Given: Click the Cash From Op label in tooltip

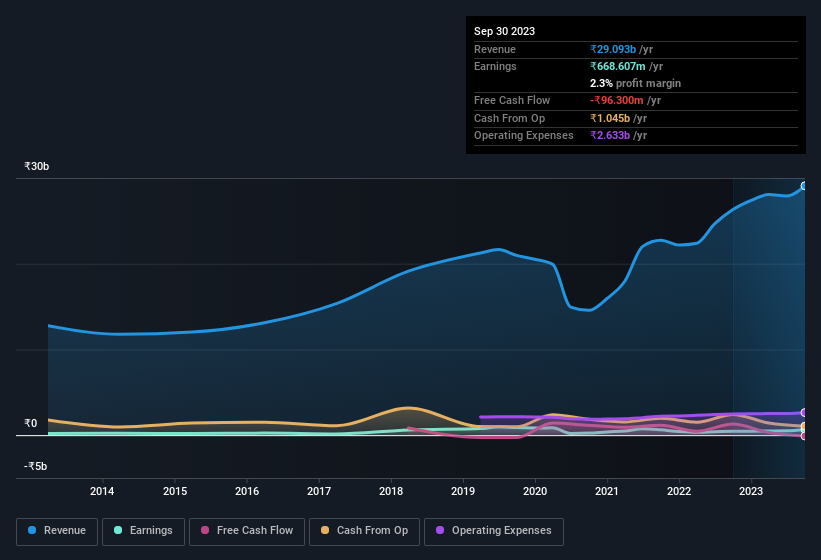Looking at the screenshot, I should [x=509, y=118].
